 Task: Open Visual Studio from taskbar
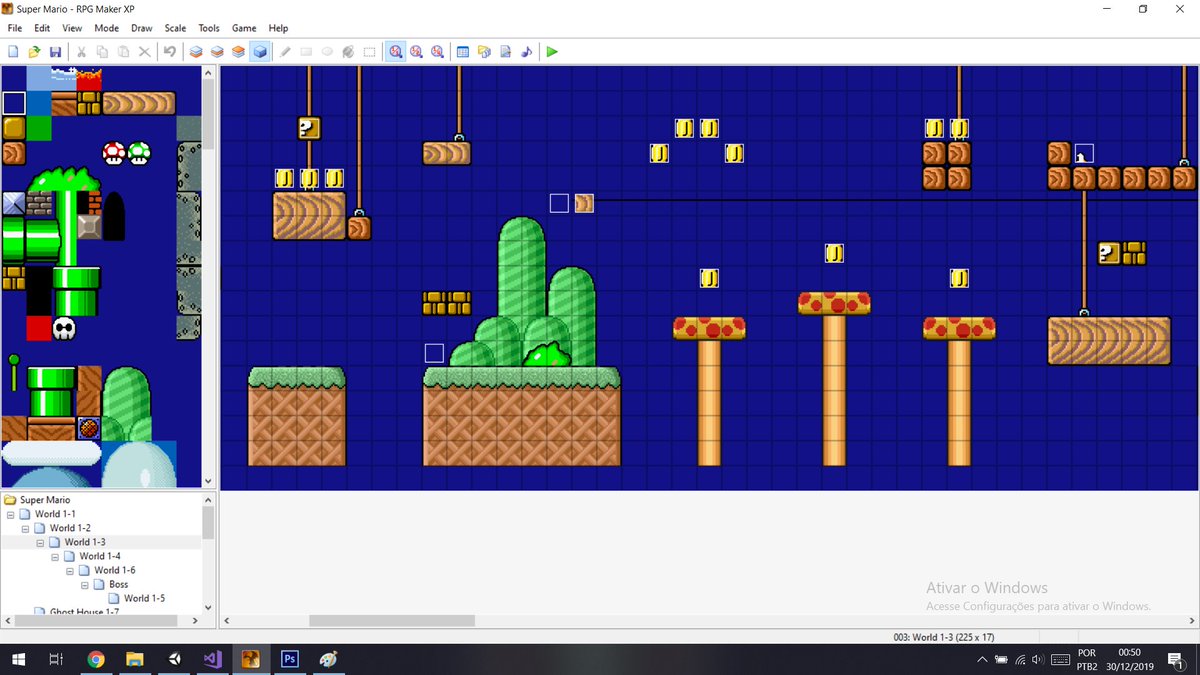pos(212,659)
